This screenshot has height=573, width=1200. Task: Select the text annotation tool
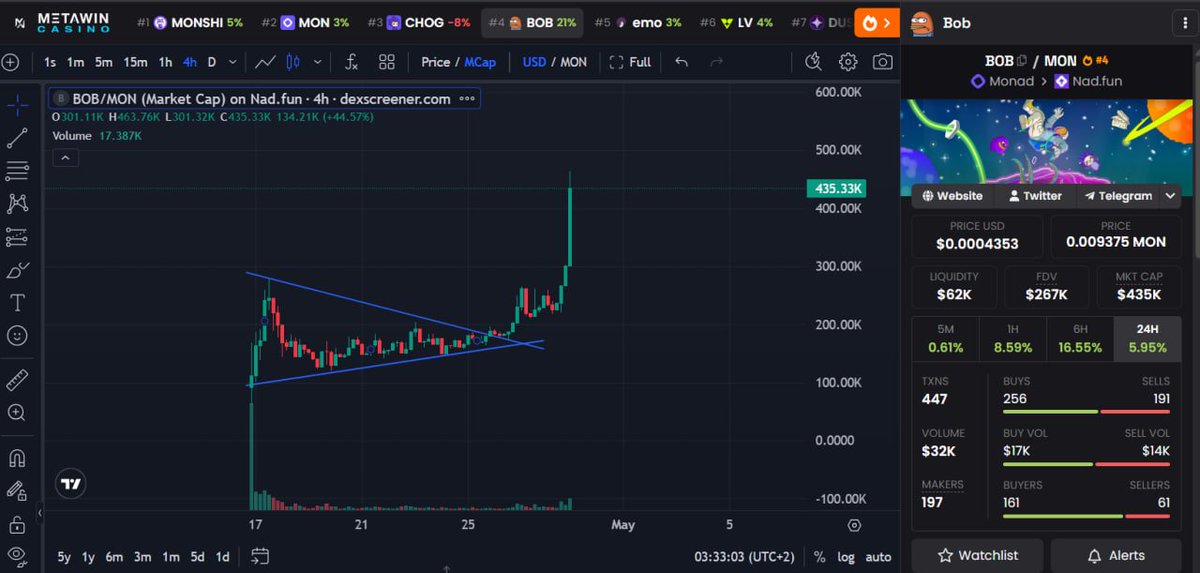[17, 303]
